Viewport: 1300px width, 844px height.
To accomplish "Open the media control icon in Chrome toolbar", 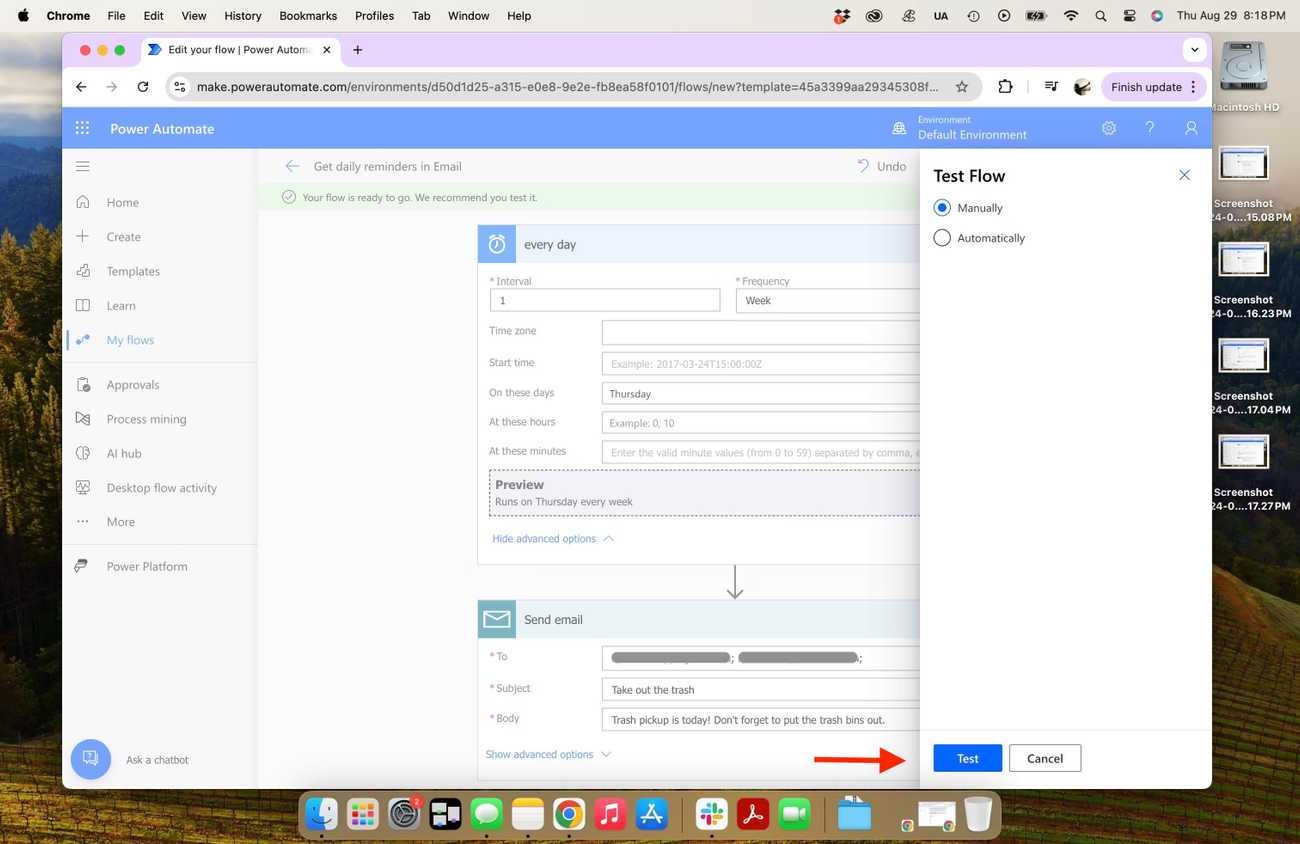I will 1050,87.
